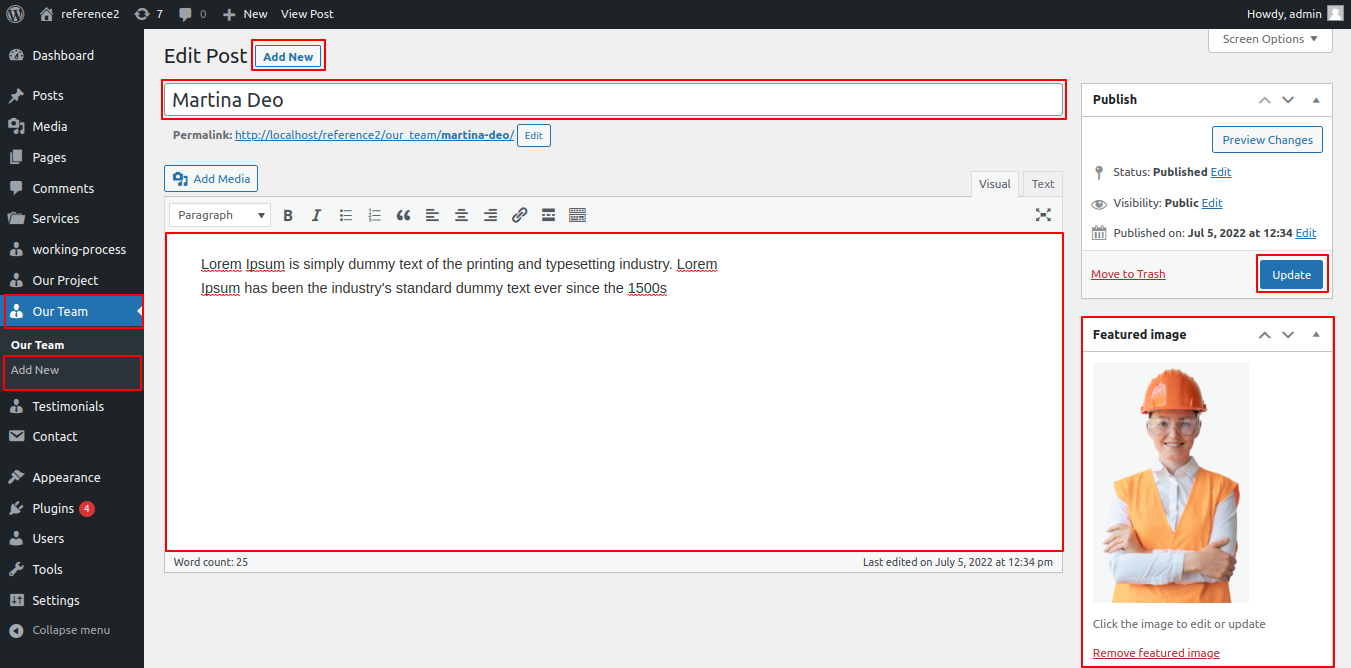Apply italic formatting in editor toolbar
The width and height of the screenshot is (1351, 668).
pyautogui.click(x=316, y=215)
